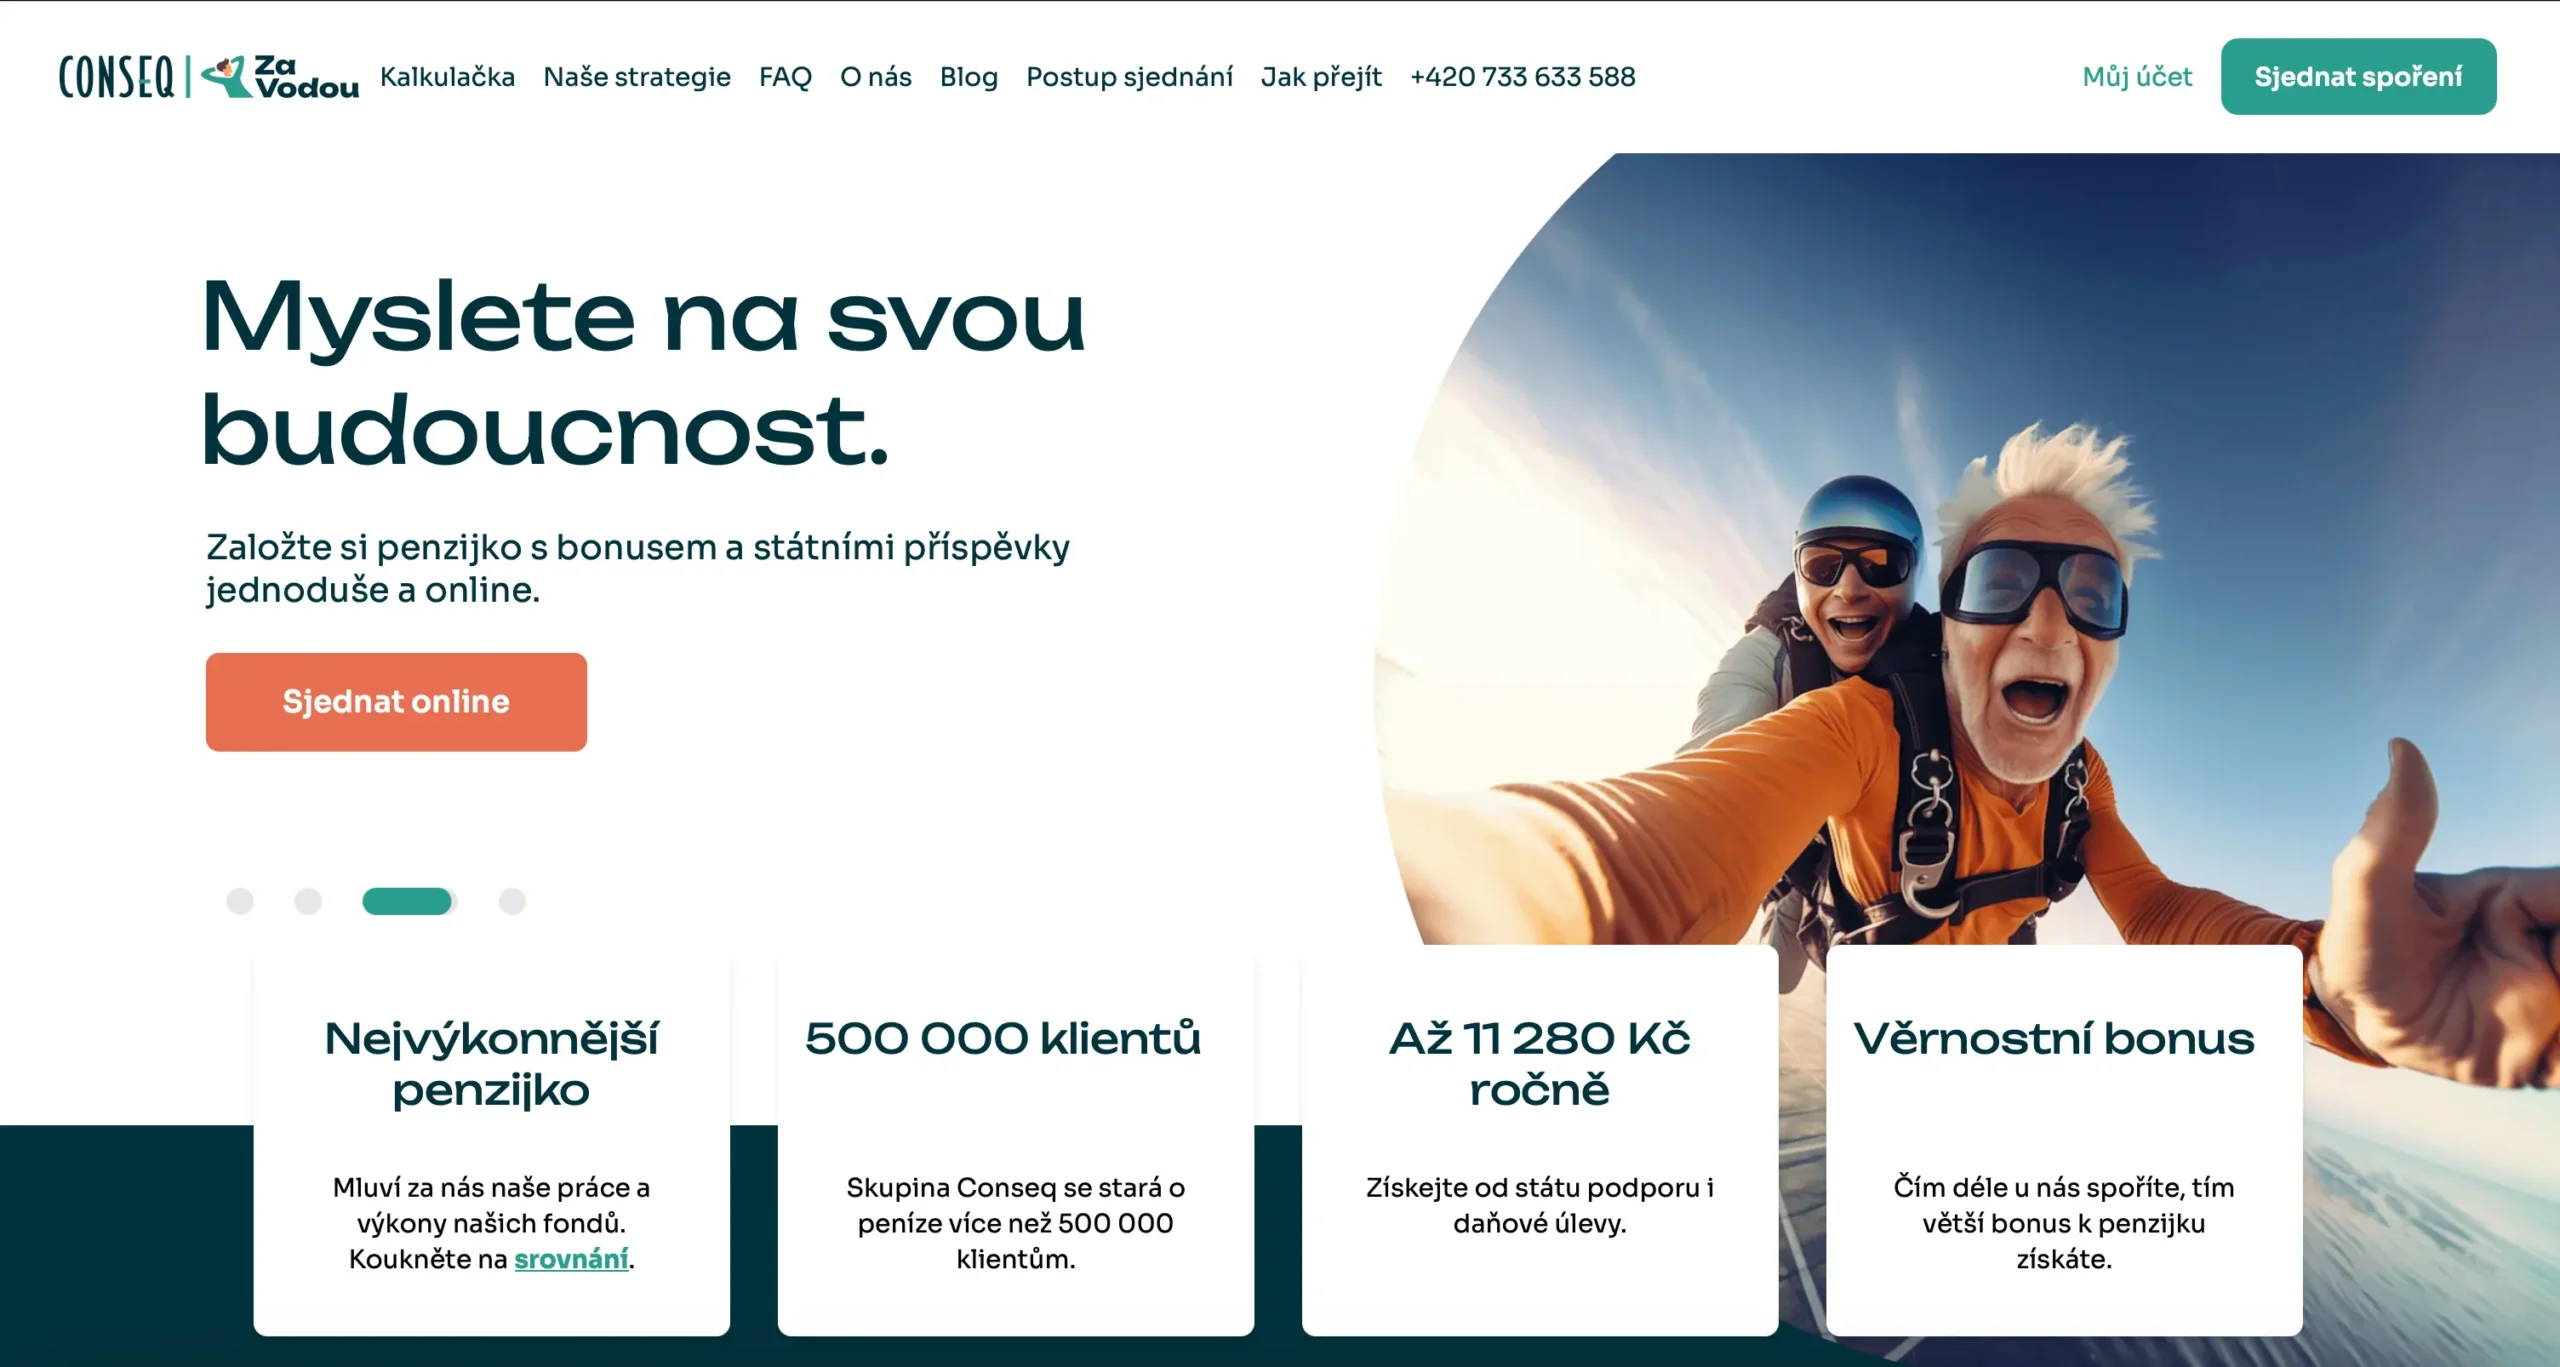
Task: Click the Conseq logo
Action: (116, 77)
